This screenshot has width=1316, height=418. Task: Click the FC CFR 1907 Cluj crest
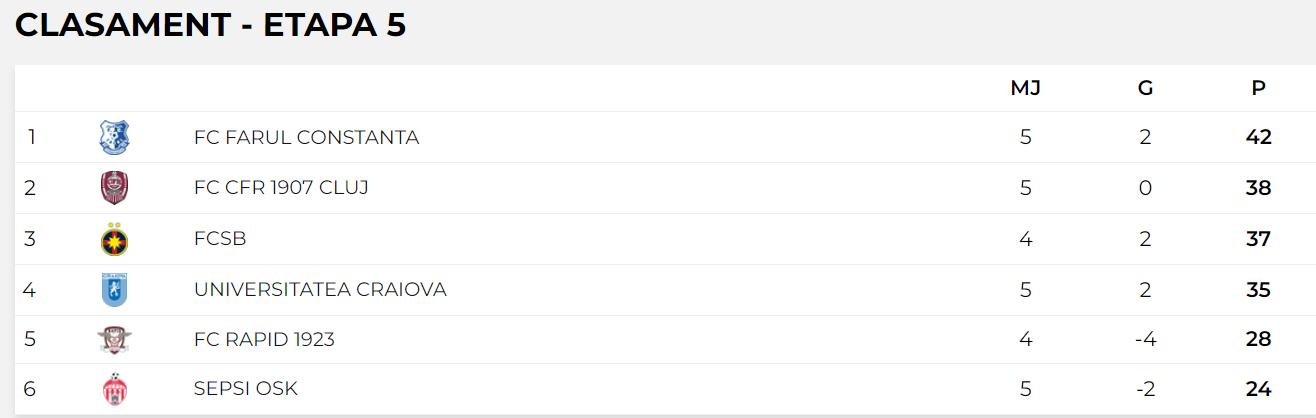[x=114, y=188]
